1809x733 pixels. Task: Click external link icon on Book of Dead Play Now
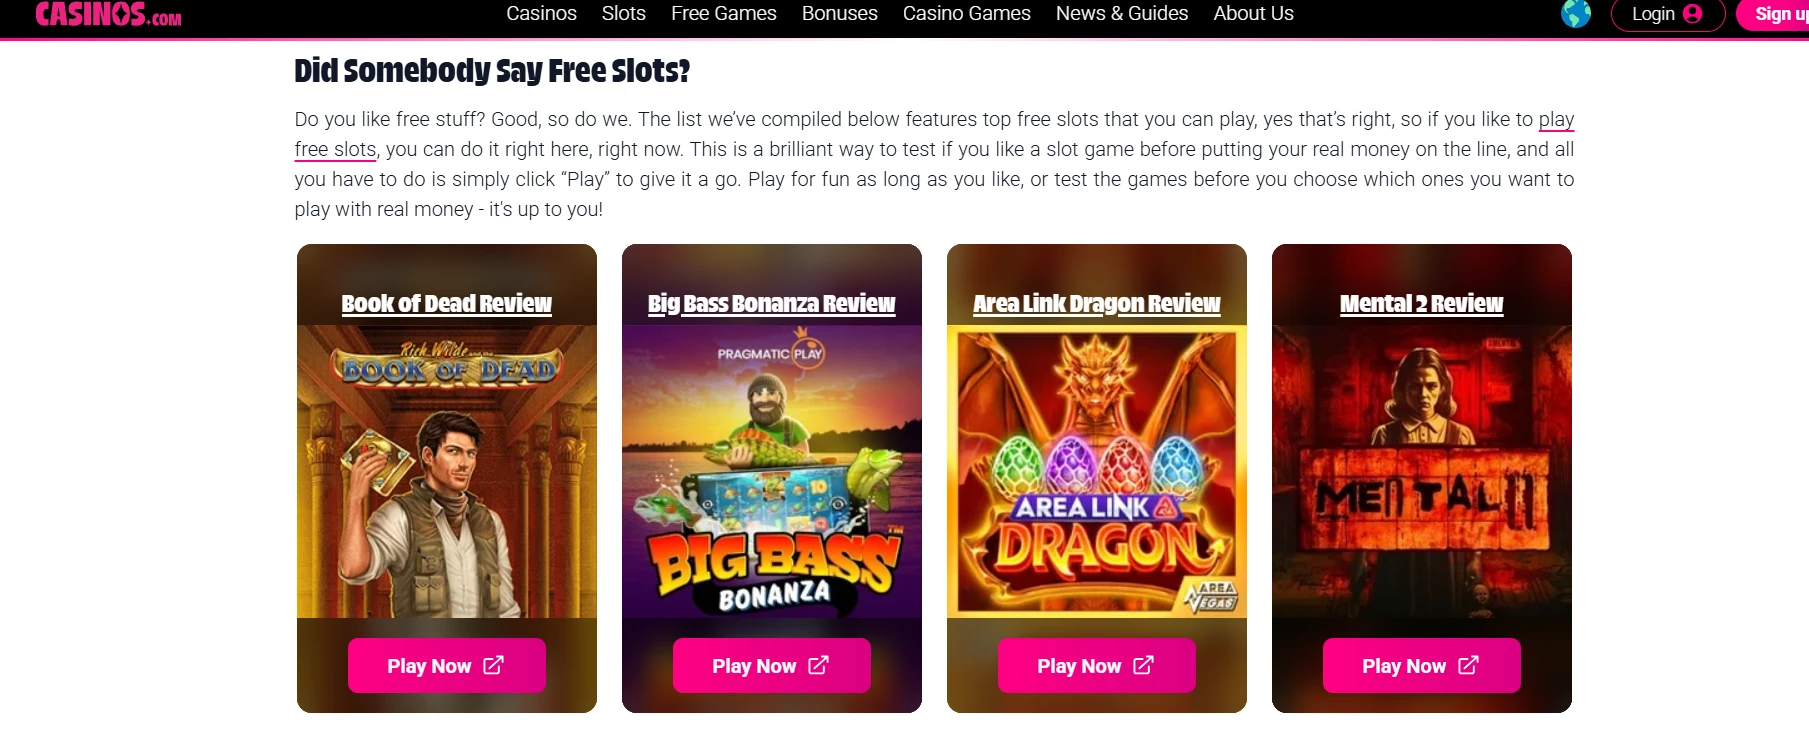click(493, 665)
